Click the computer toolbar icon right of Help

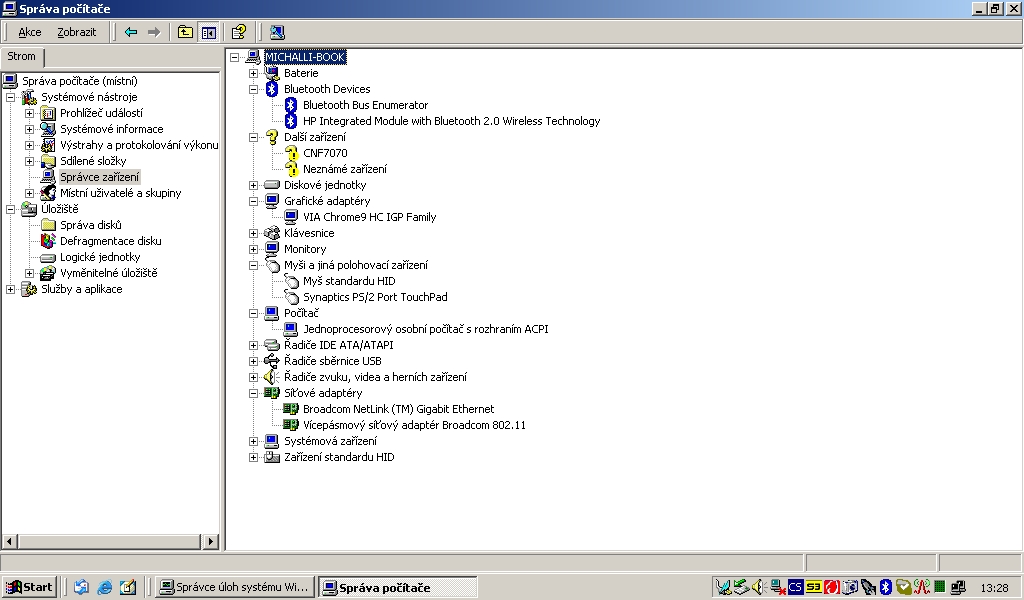(x=276, y=31)
